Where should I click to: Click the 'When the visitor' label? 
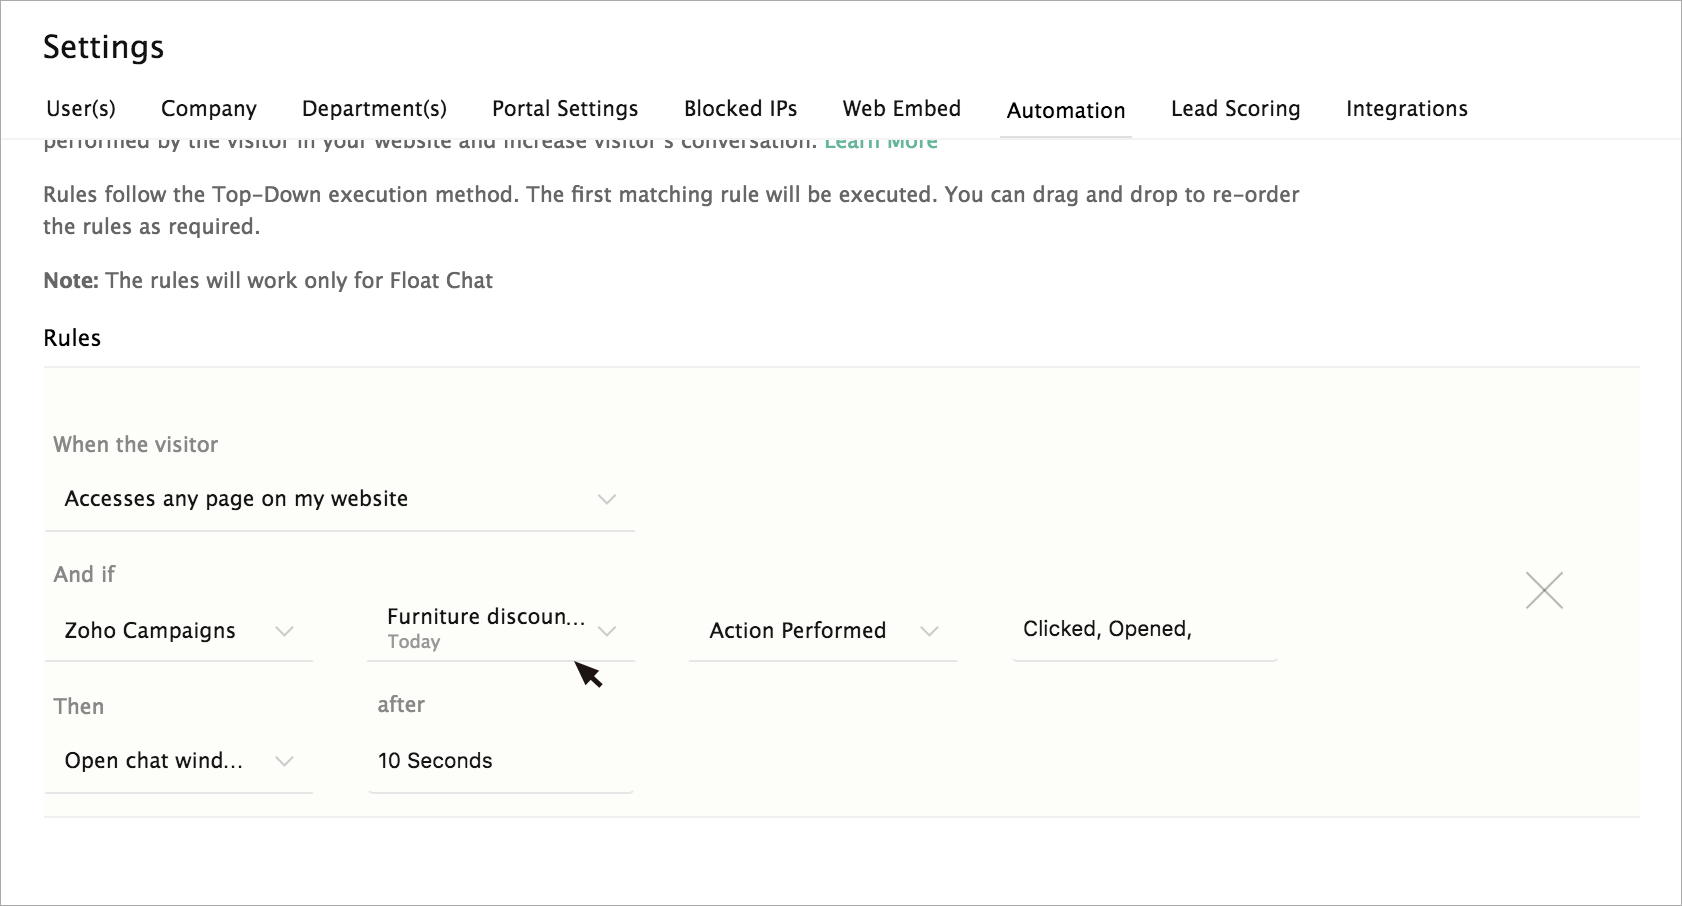click(136, 445)
